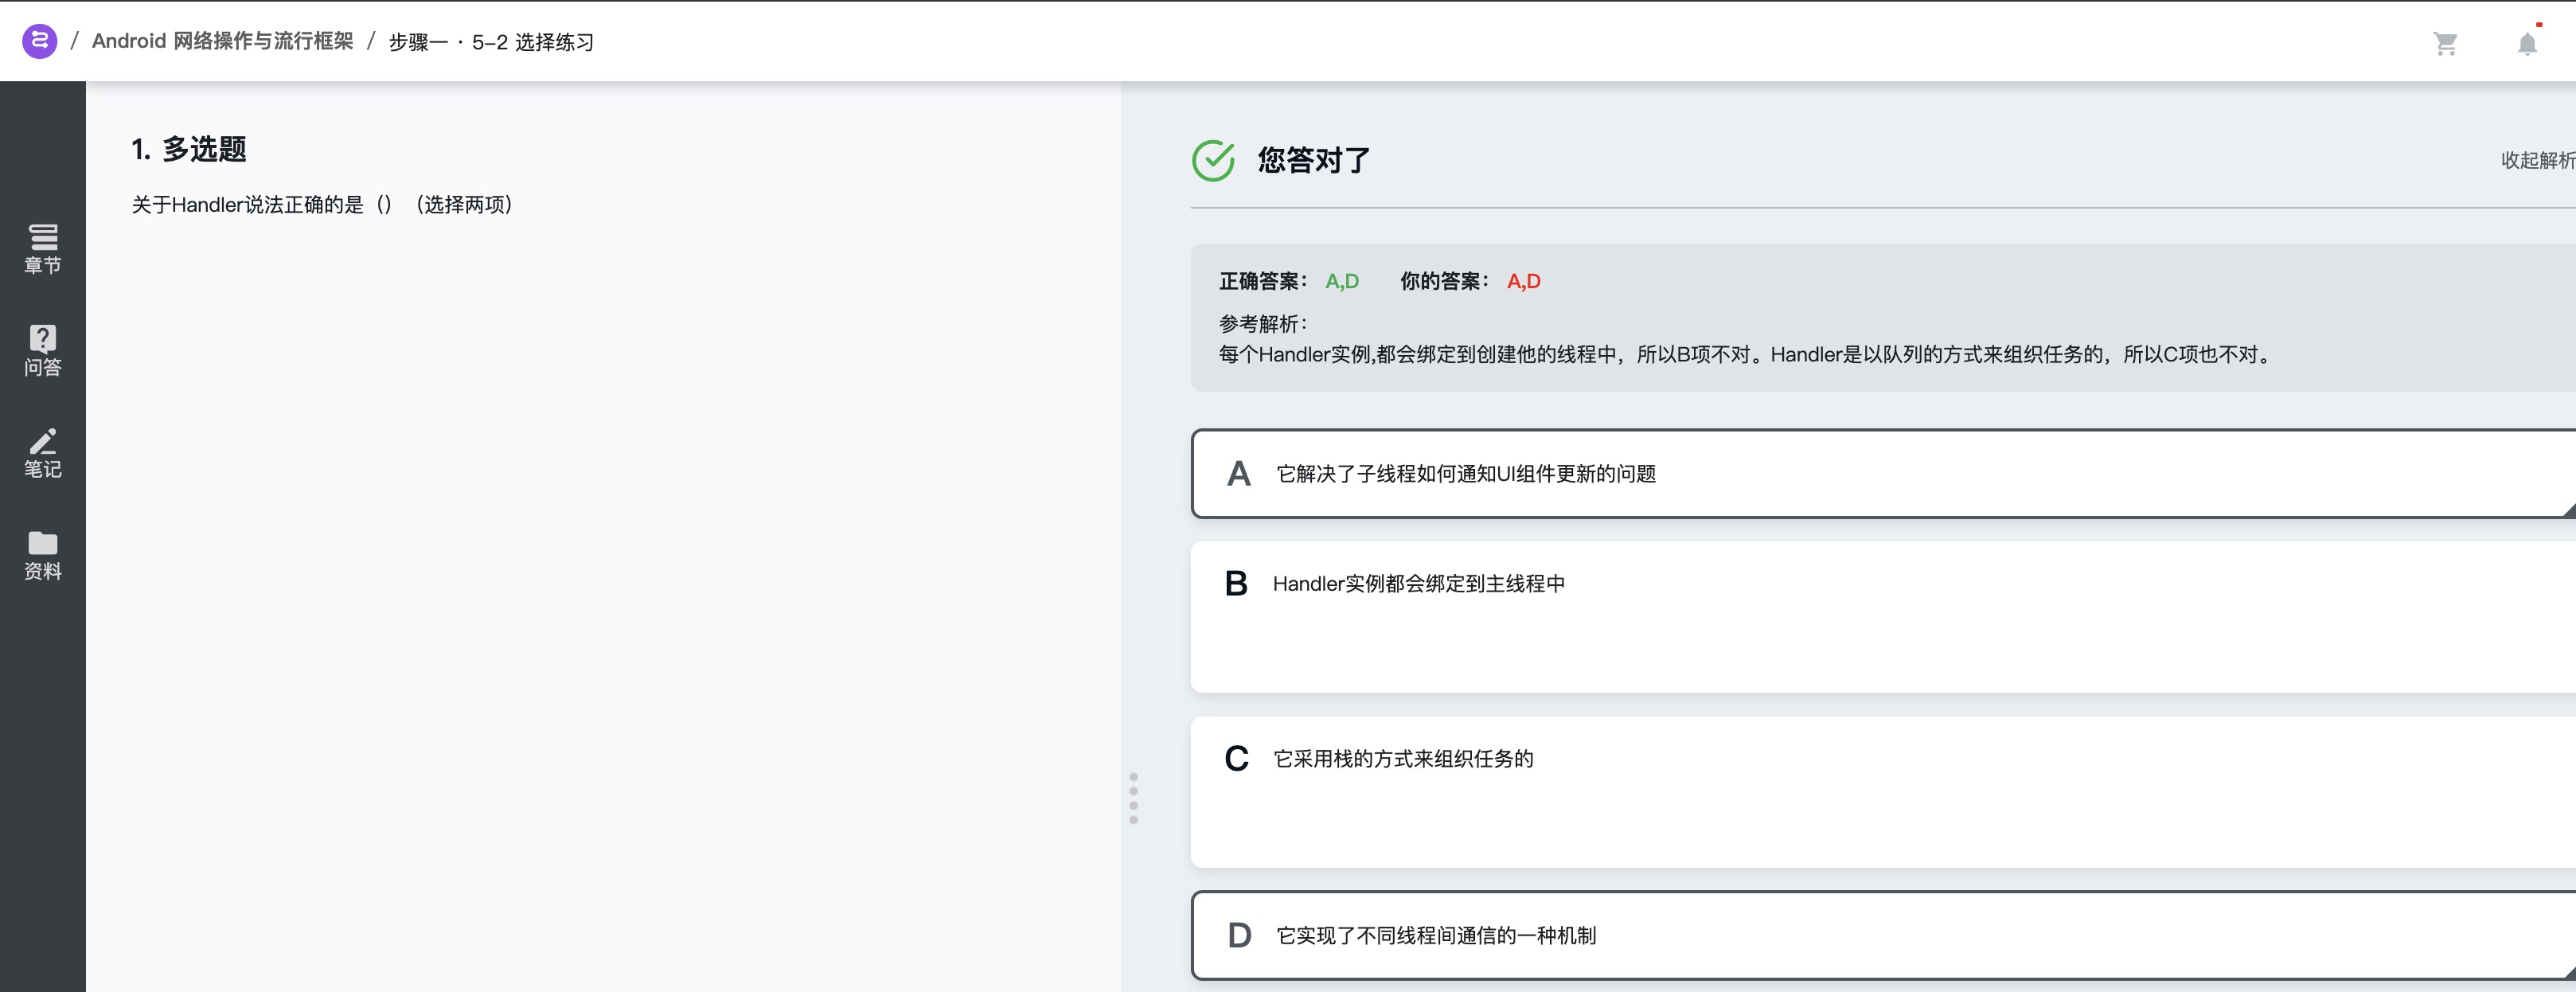Open the shopping cart icon
Image resolution: width=2576 pixels, height=992 pixels.
2445,43
